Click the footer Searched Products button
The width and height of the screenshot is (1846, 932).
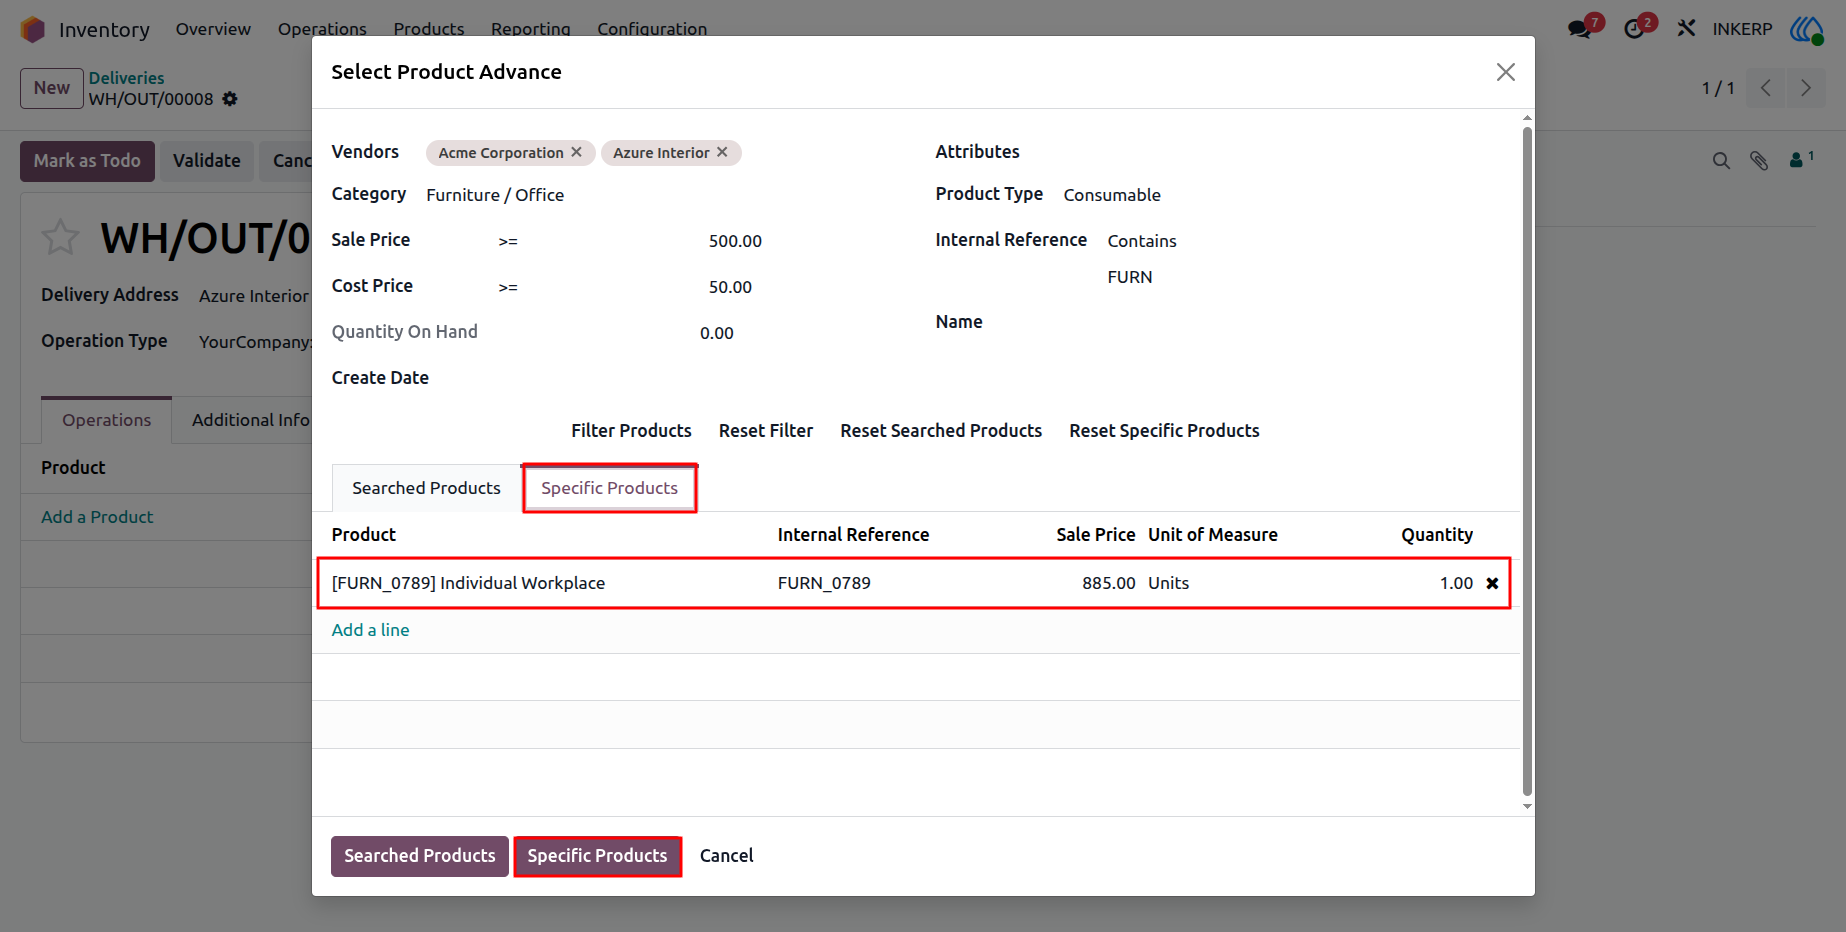[420, 856]
